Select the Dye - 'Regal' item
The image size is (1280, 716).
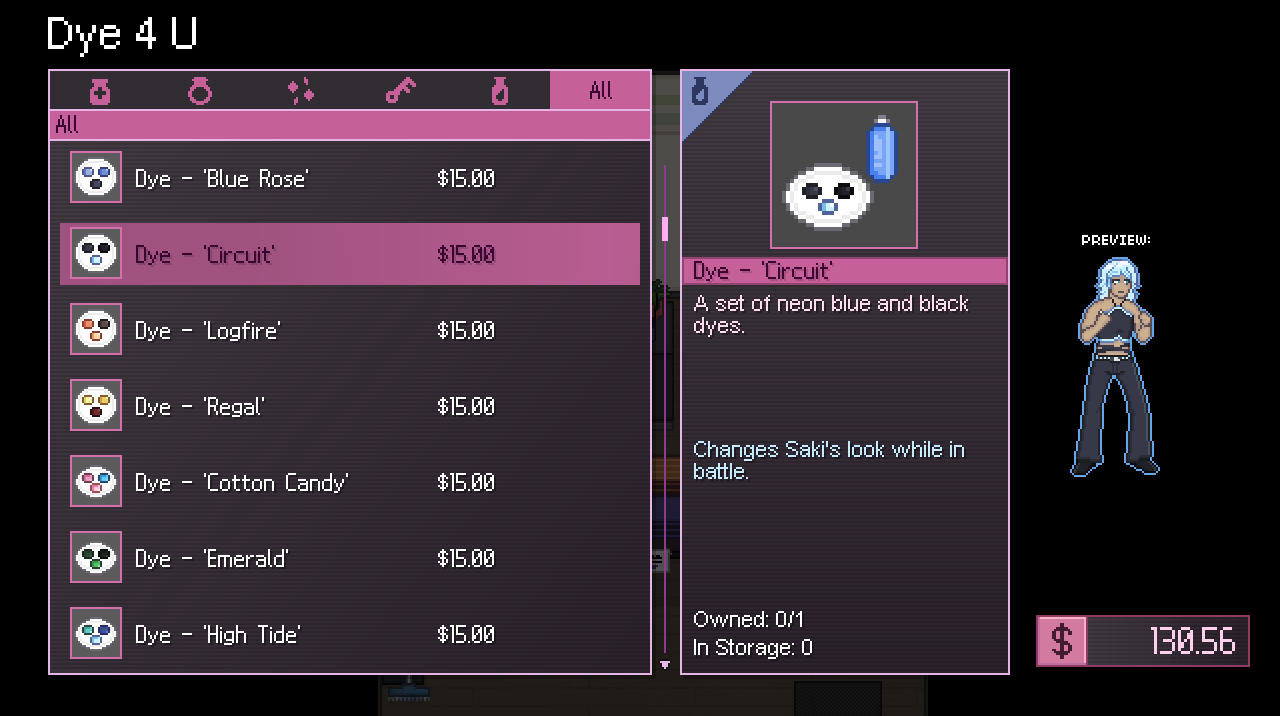click(x=350, y=406)
